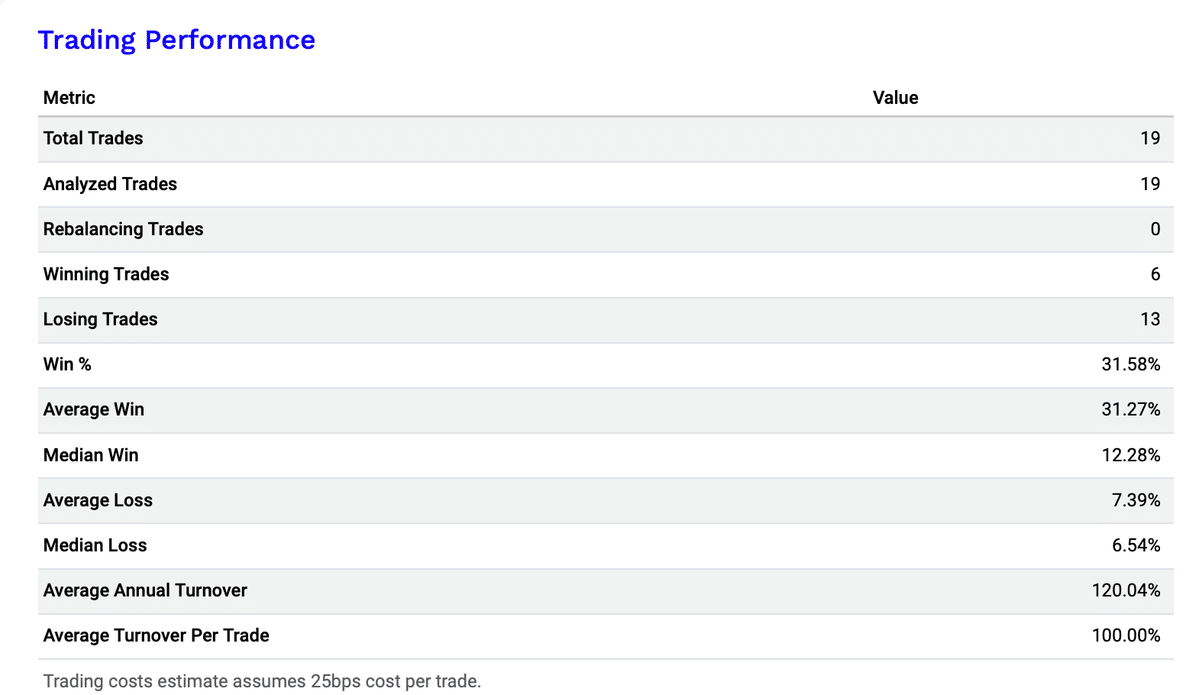Select the Analyzed Trades row label
The height and width of the screenshot is (695, 1200).
point(110,184)
